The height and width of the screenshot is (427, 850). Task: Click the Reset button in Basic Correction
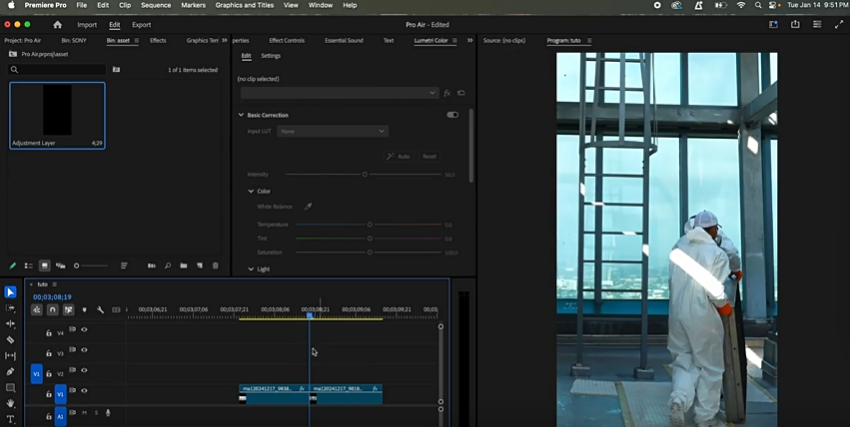(428, 156)
